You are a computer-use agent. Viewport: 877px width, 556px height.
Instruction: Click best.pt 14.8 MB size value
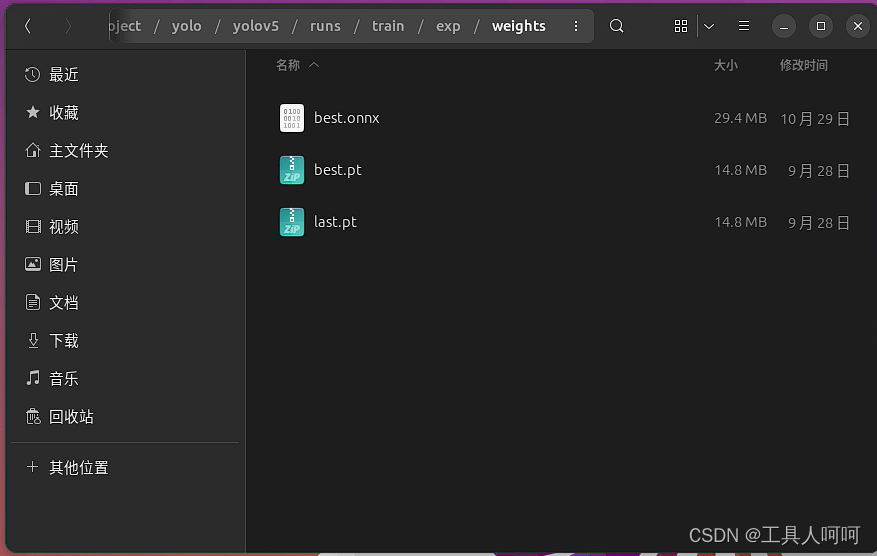pos(740,170)
